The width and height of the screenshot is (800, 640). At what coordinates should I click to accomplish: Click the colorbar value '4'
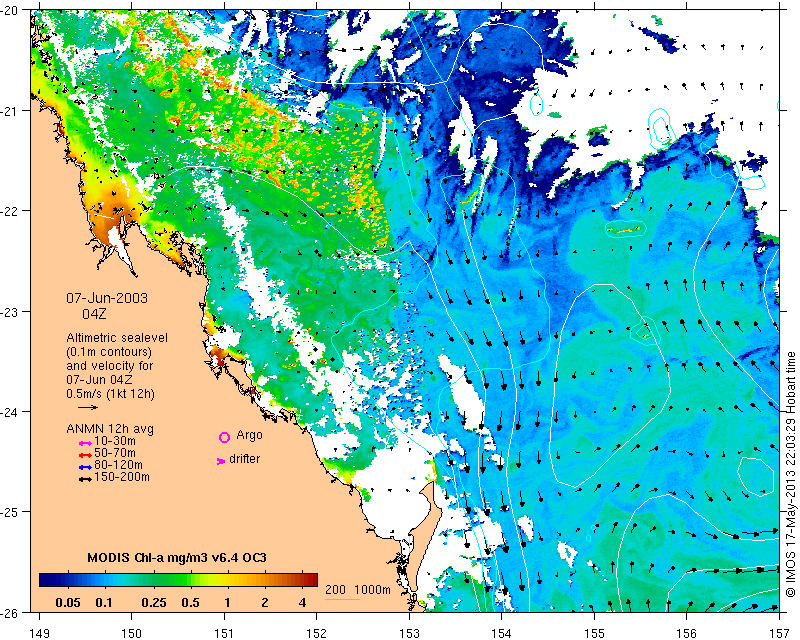tap(303, 603)
